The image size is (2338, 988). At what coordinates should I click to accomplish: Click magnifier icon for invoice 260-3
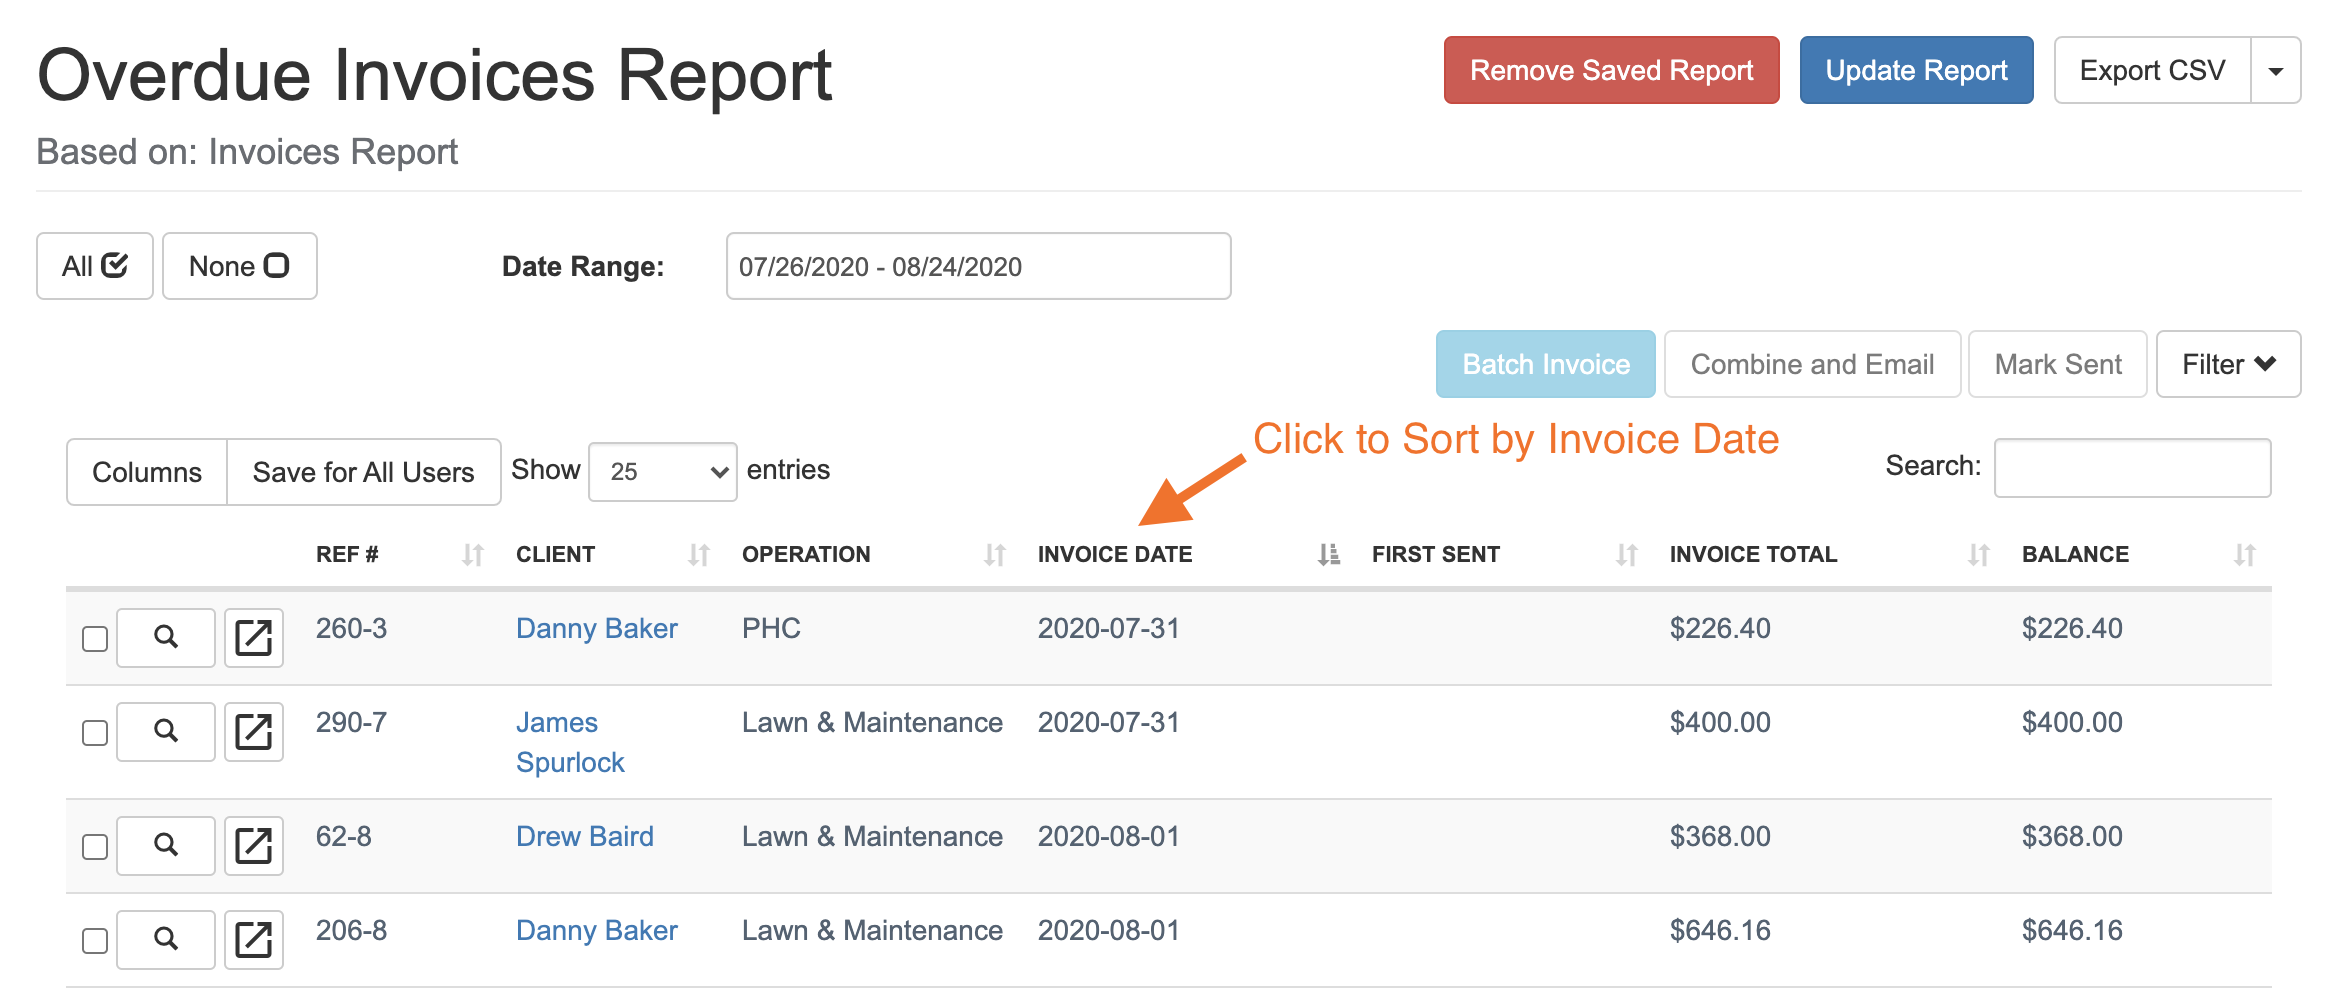[166, 637]
